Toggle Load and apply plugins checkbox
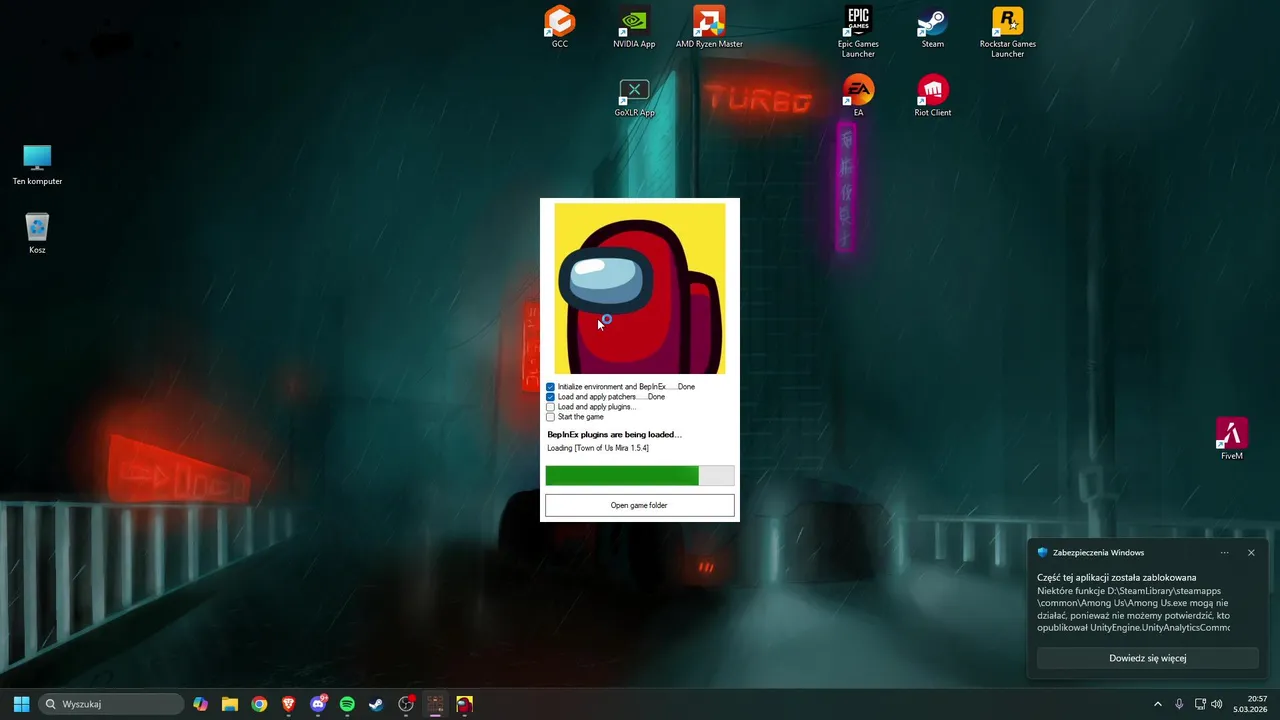This screenshot has width=1280, height=720. point(550,407)
